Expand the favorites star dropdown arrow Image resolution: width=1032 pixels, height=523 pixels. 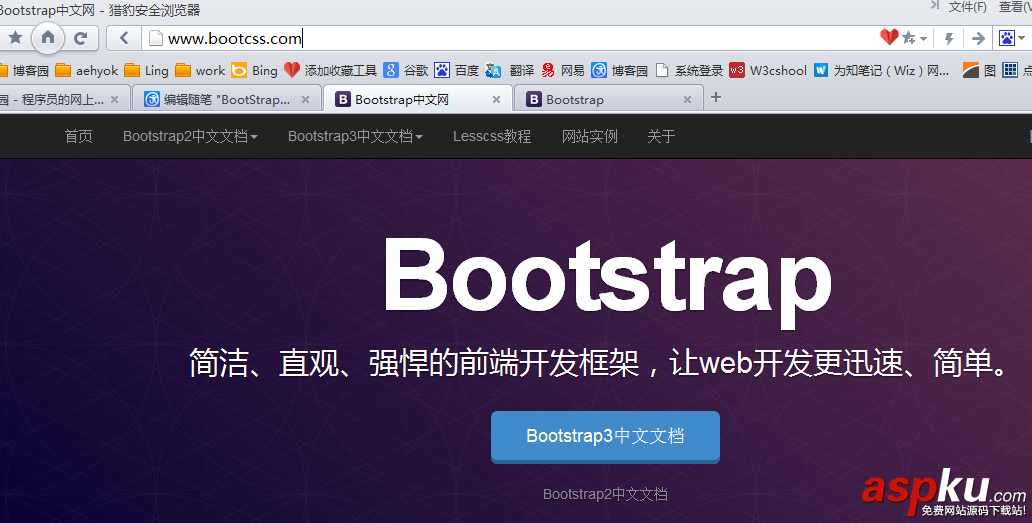923,39
